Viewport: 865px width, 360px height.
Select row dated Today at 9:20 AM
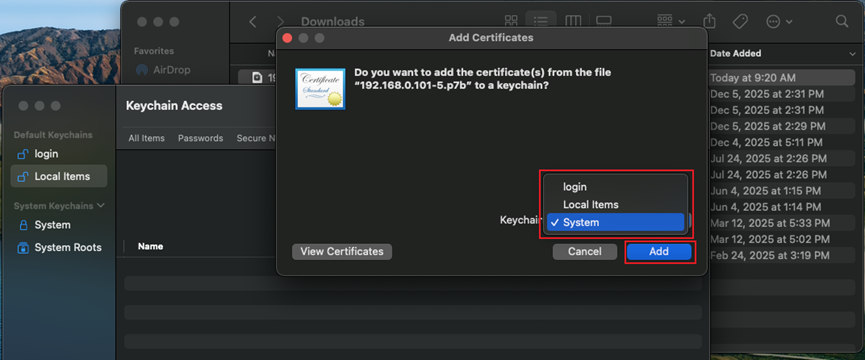click(x=782, y=78)
